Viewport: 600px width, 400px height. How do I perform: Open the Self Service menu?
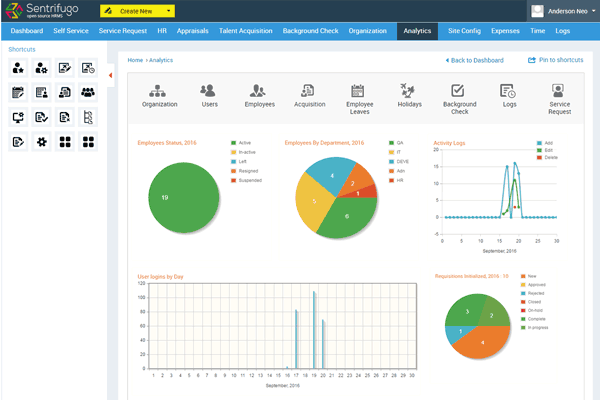[x=72, y=31]
